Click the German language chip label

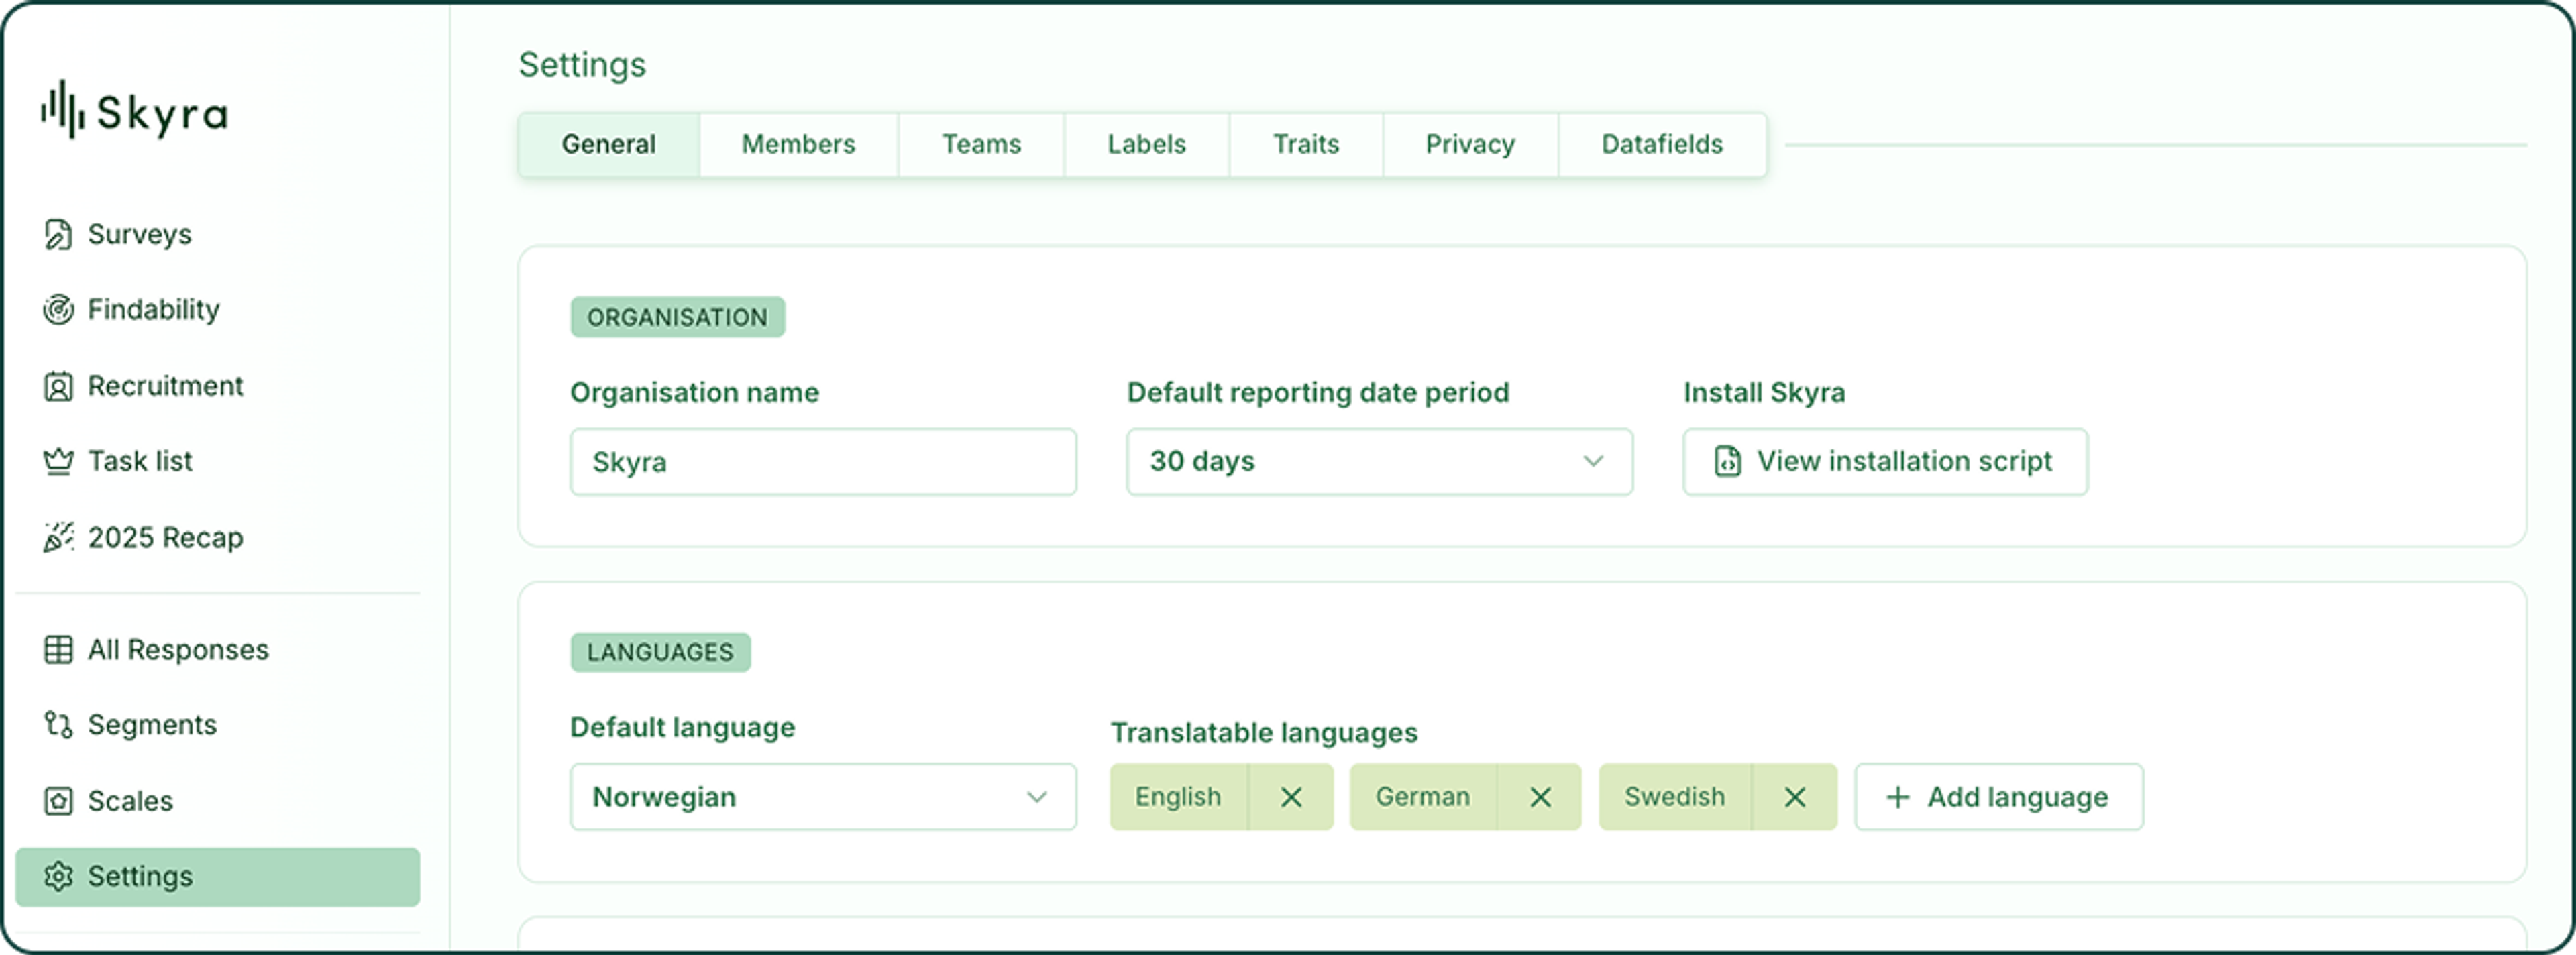coord(1422,797)
